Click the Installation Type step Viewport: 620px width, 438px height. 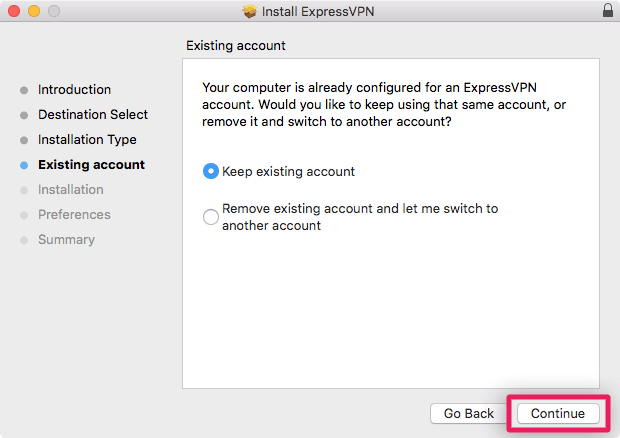click(87, 140)
